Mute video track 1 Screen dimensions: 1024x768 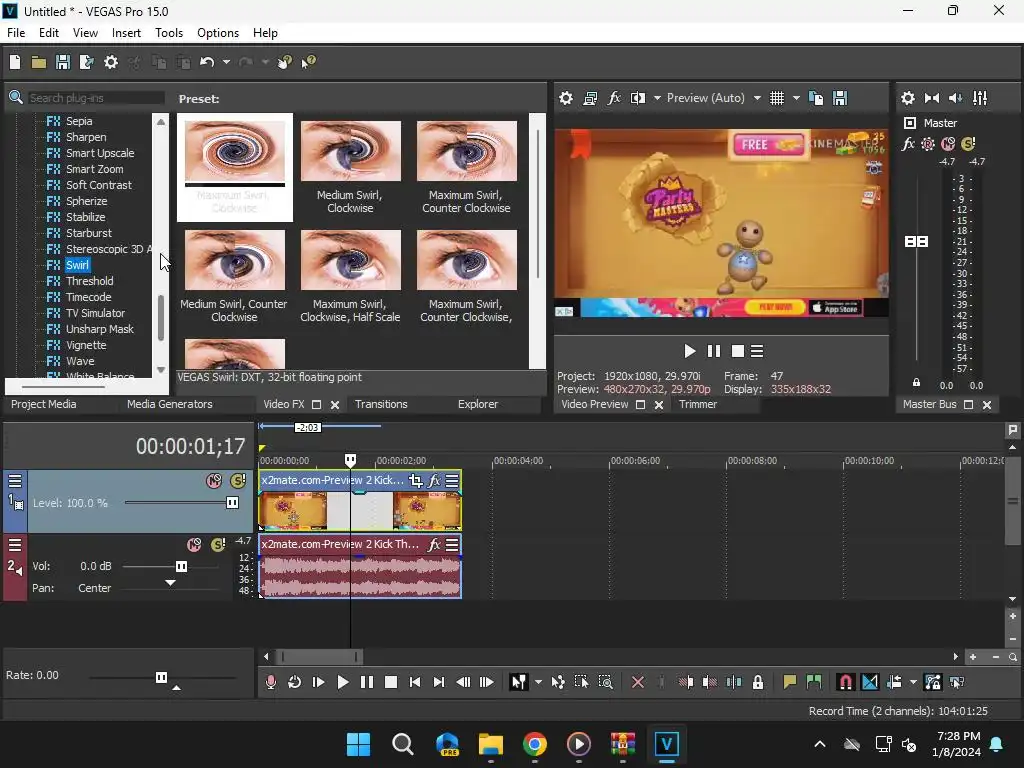214,481
